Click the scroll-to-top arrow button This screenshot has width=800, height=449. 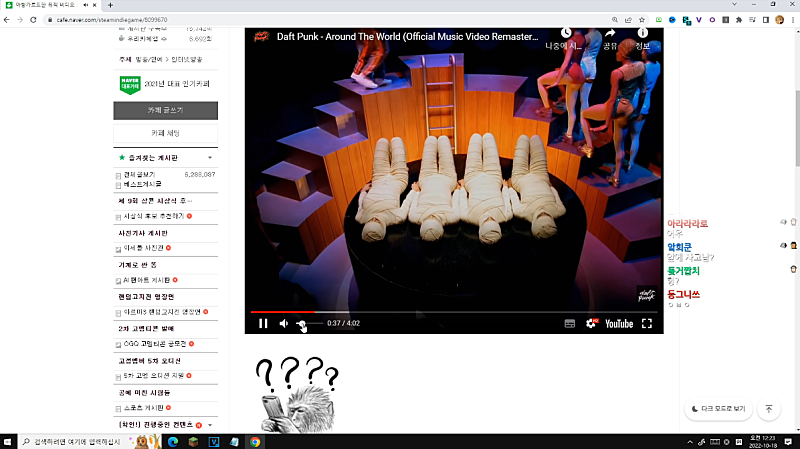tap(769, 409)
